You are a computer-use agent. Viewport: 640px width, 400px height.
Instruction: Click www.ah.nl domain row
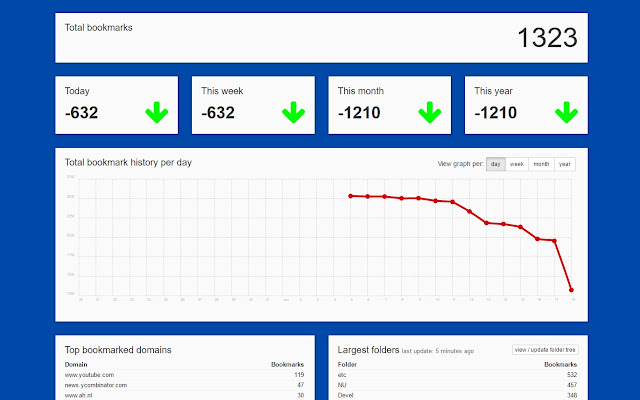tap(184, 395)
